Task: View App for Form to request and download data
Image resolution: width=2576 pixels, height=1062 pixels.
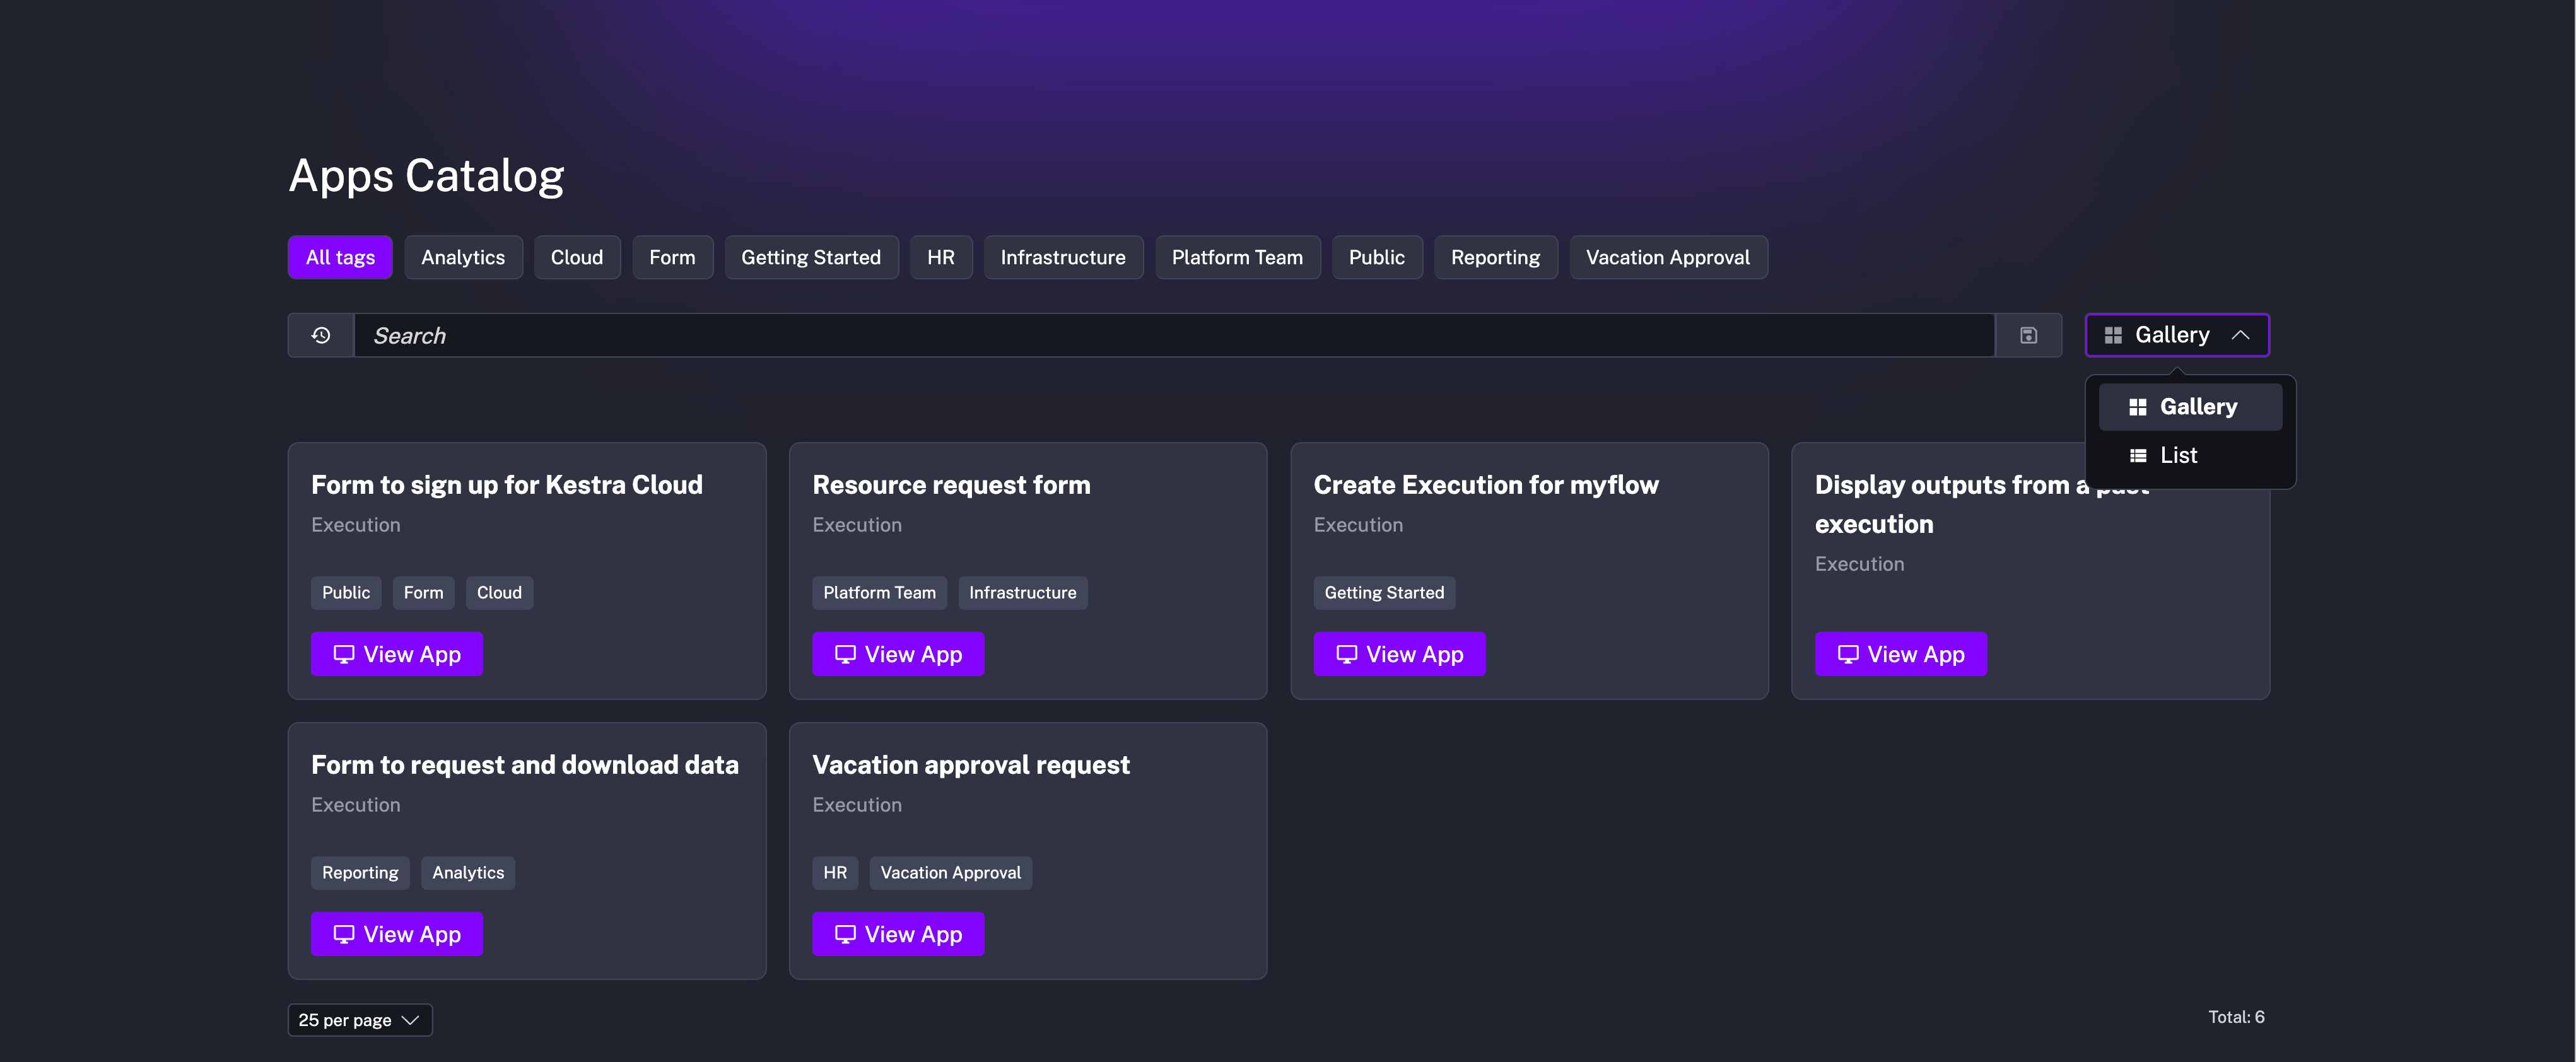Action: pyautogui.click(x=397, y=934)
